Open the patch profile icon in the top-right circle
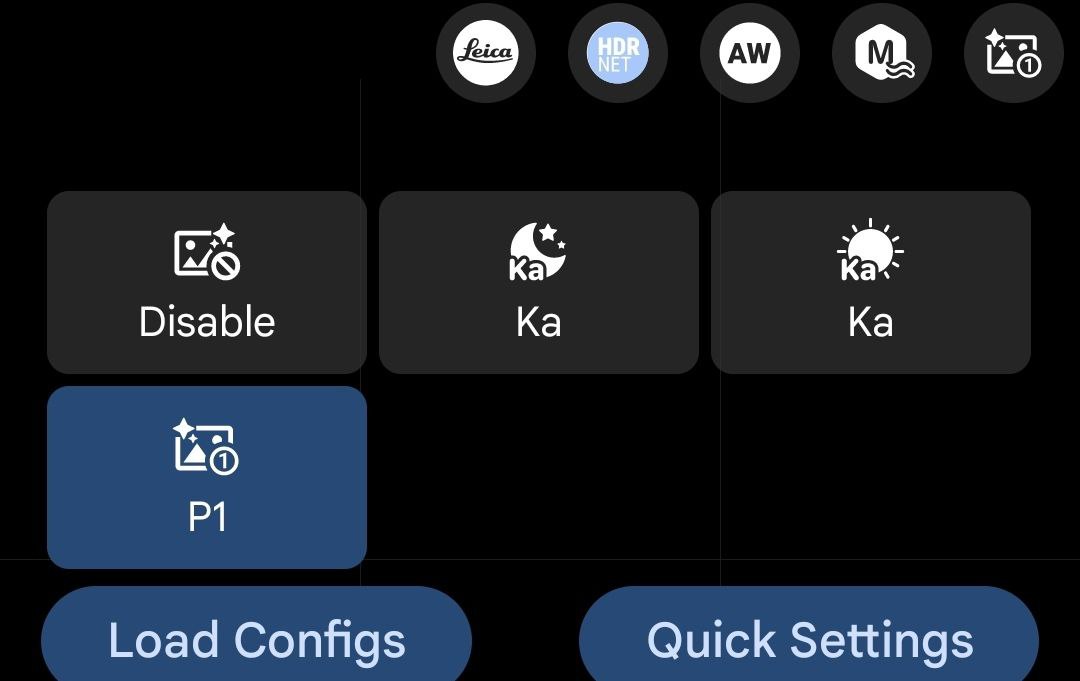This screenshot has width=1080, height=681. (1014, 53)
